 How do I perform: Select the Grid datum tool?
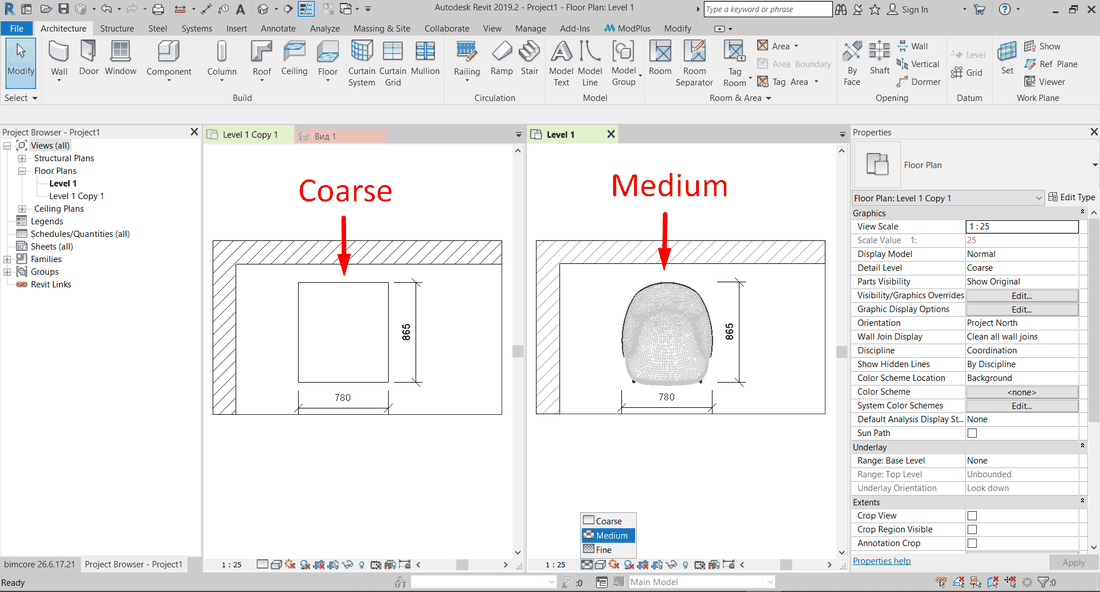coord(967,72)
